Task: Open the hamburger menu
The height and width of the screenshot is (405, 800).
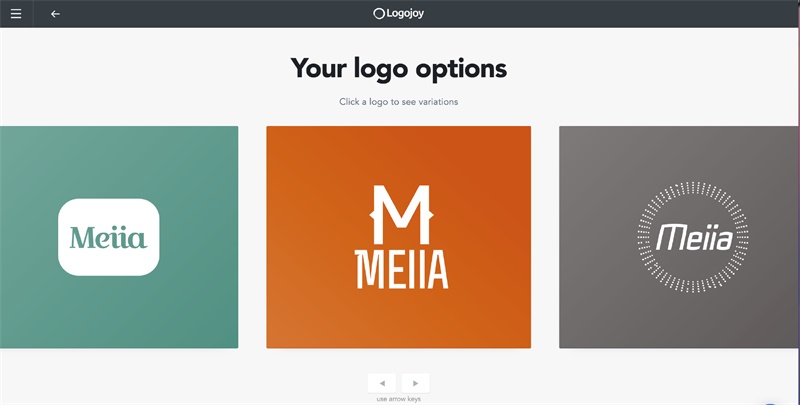Action: [16, 14]
